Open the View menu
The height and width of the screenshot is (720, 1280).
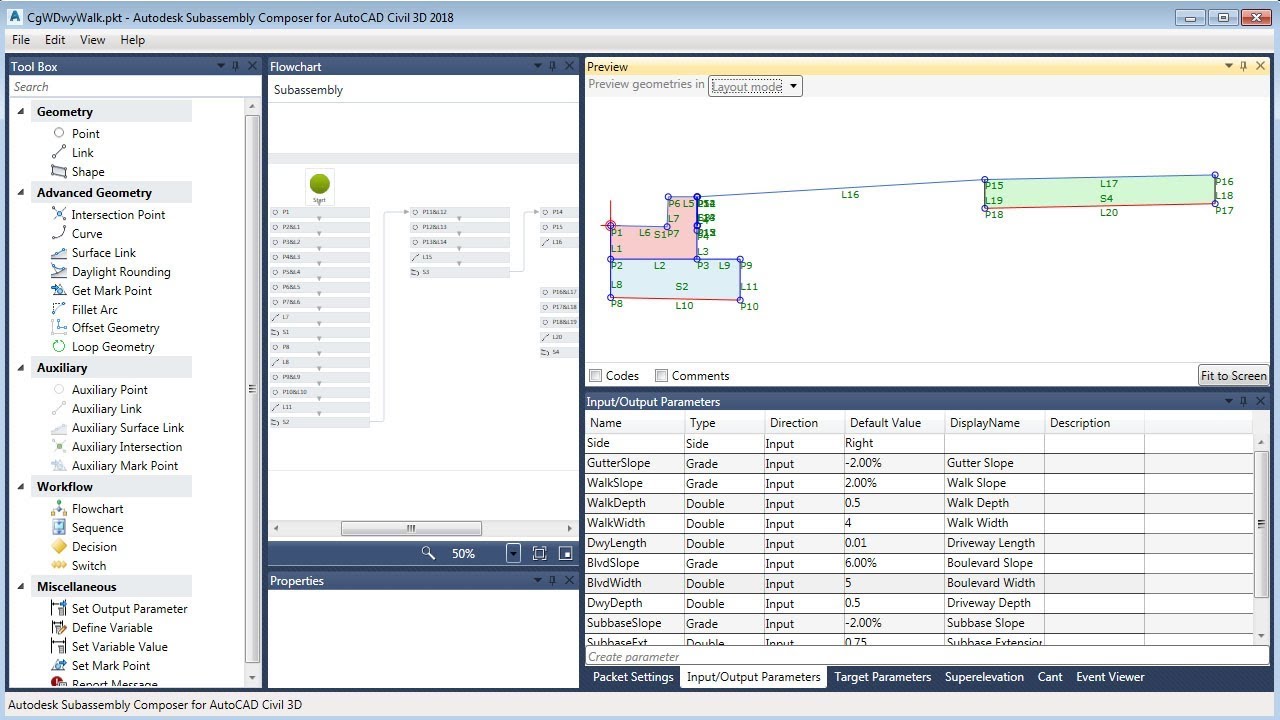(93, 40)
